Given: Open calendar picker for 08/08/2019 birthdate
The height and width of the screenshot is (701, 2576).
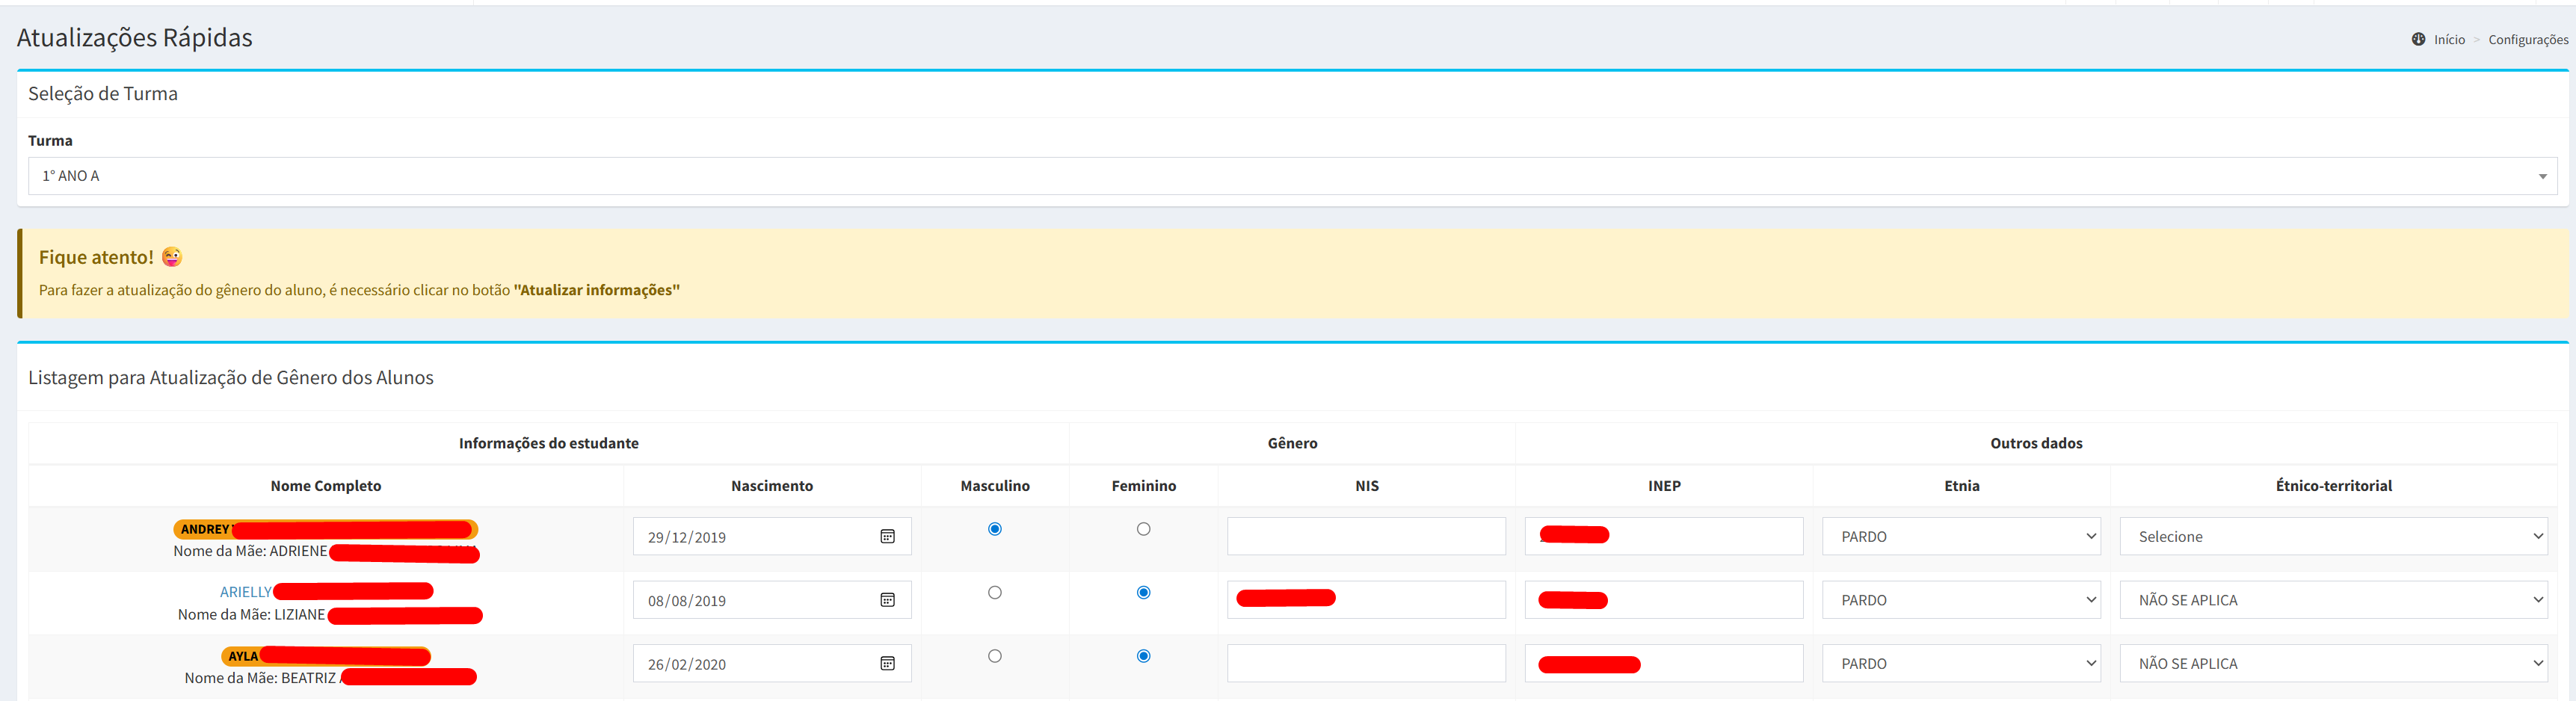Looking at the screenshot, I should click(887, 600).
